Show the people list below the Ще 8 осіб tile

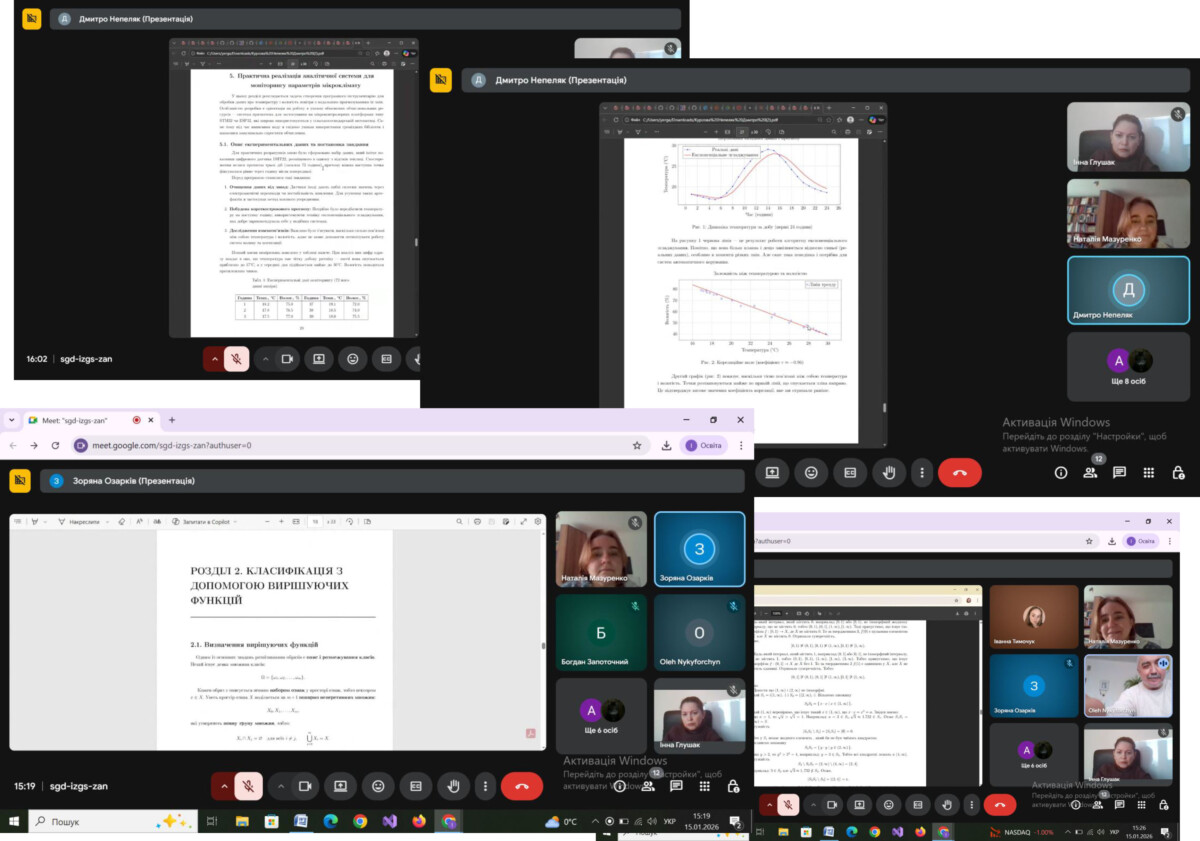(1090, 472)
